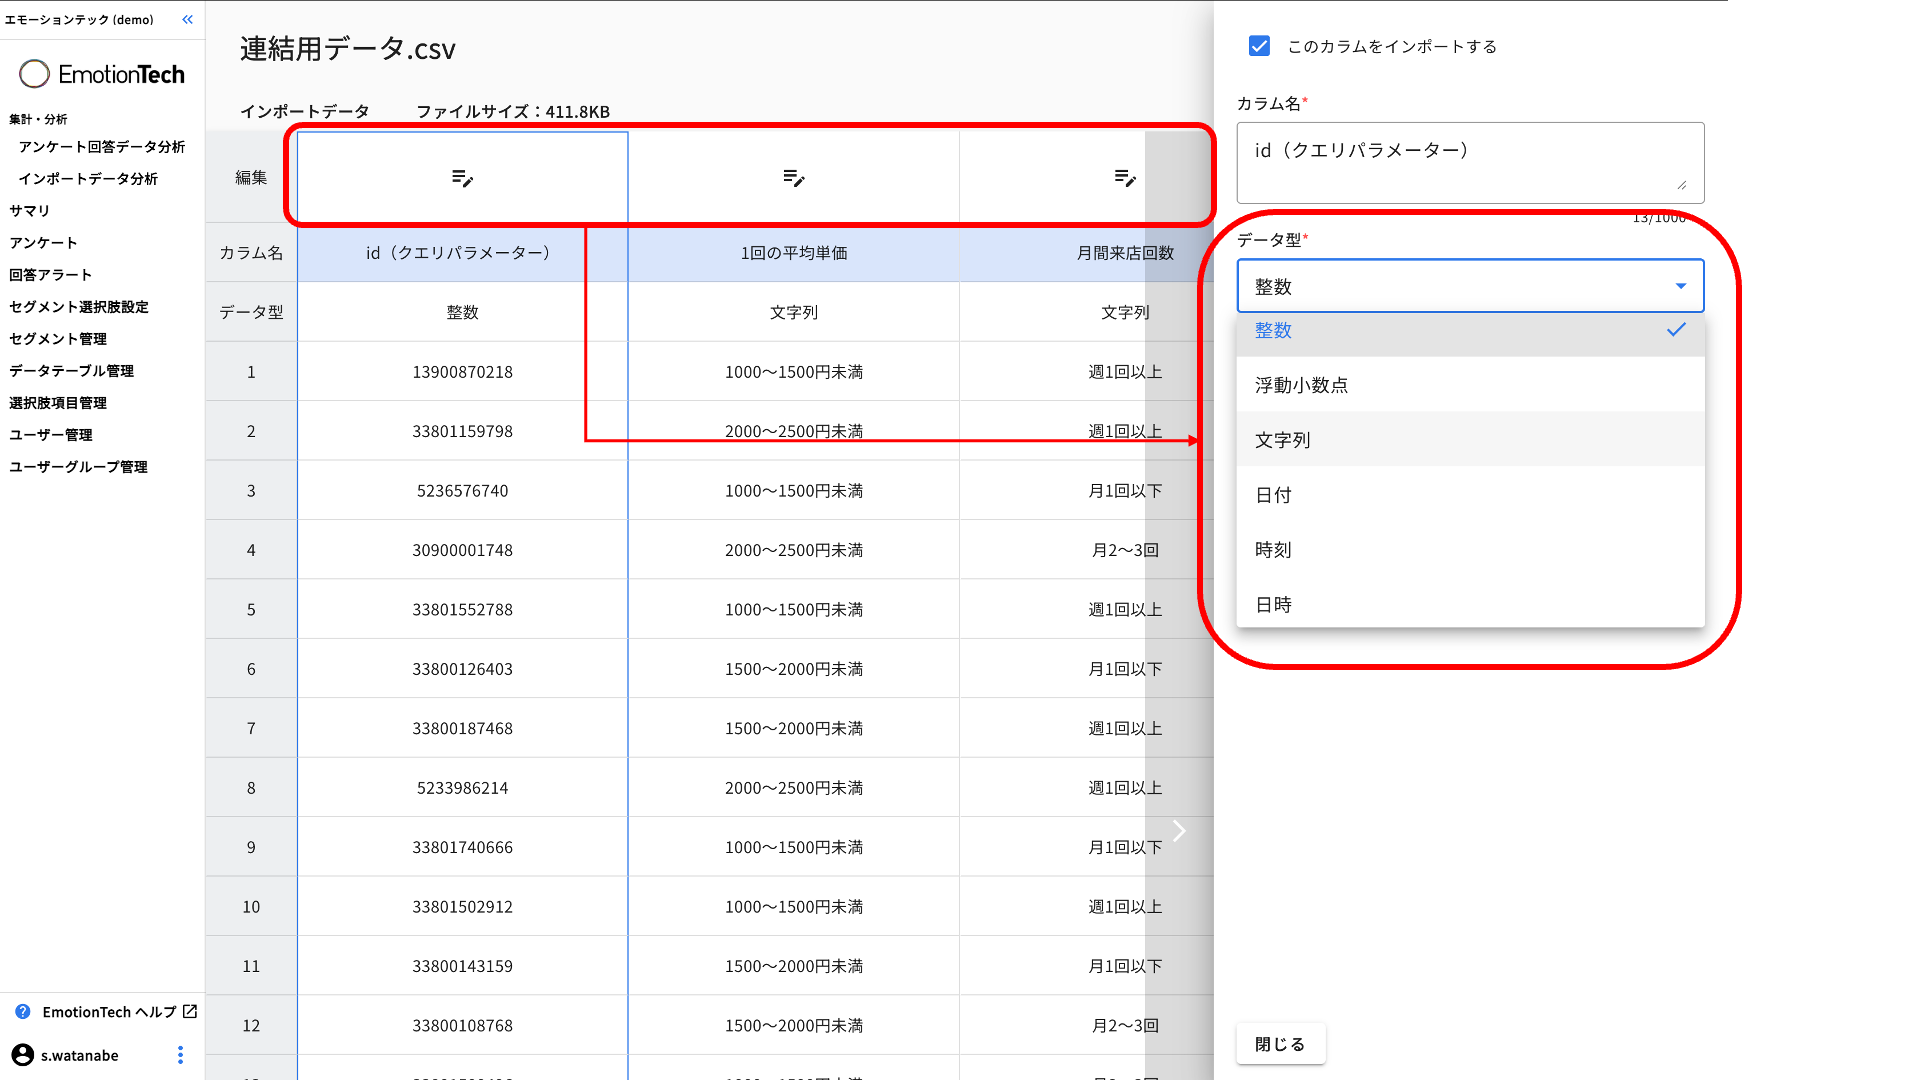Select 浮動小数点 from data type list

coord(1301,385)
